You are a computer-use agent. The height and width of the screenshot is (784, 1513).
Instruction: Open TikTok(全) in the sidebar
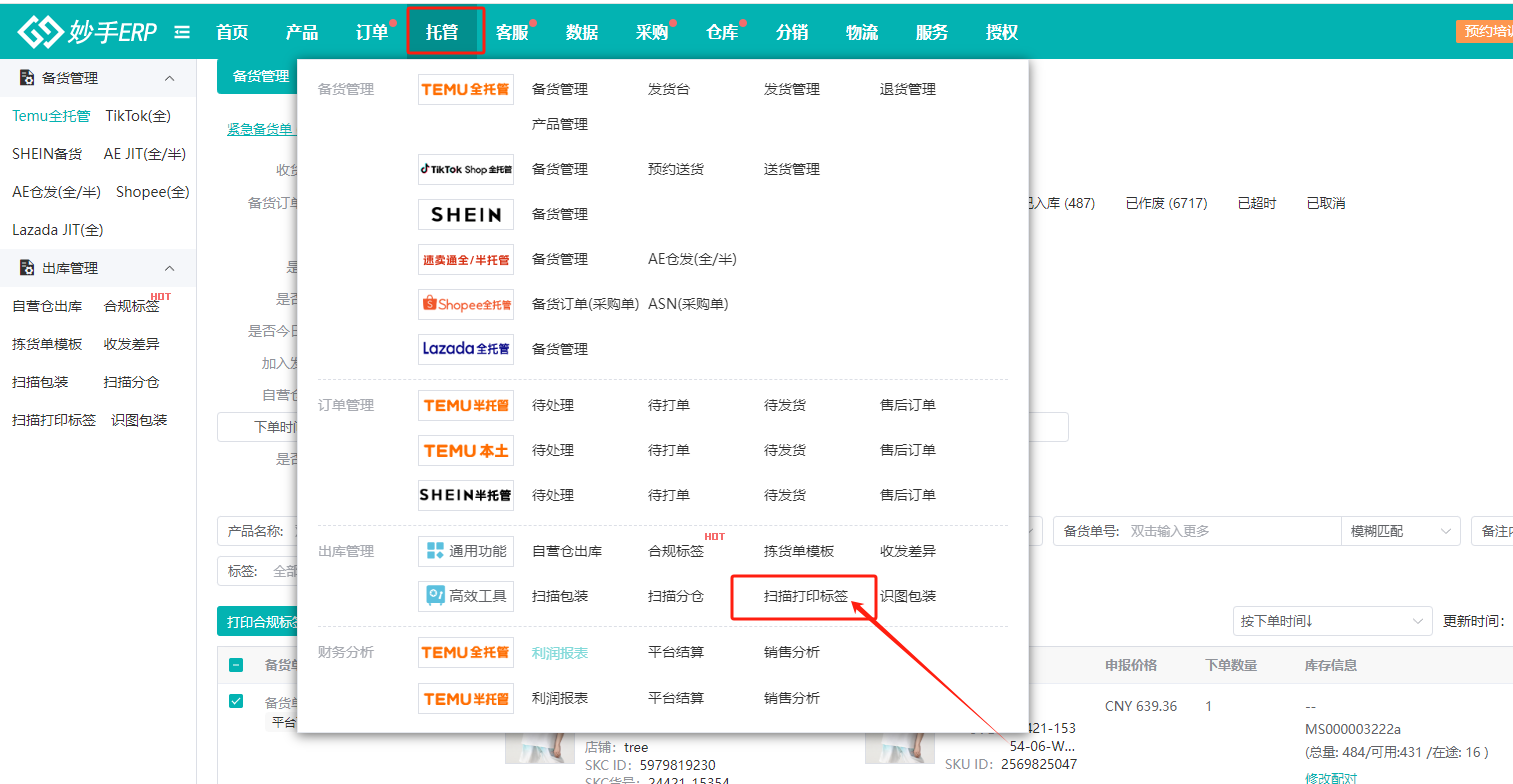coord(138,116)
